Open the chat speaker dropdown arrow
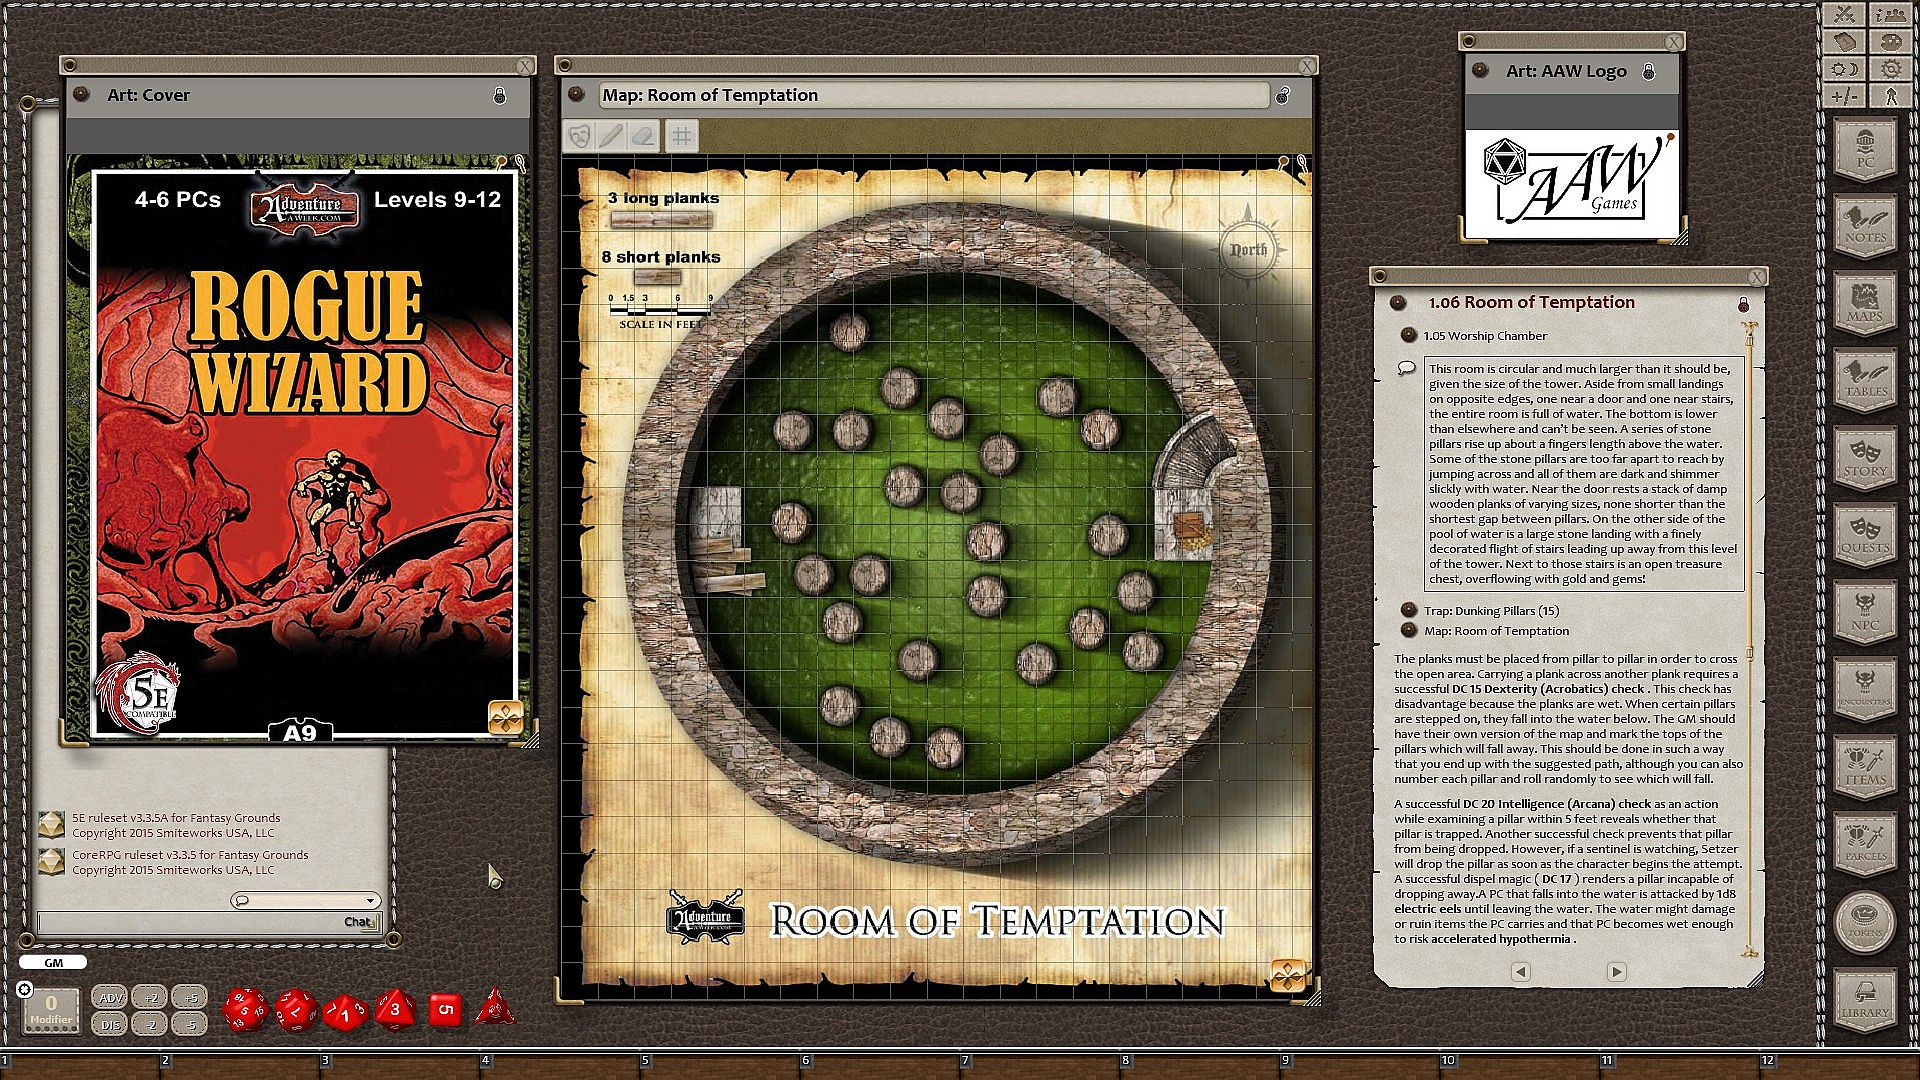1920x1080 pixels. click(370, 900)
